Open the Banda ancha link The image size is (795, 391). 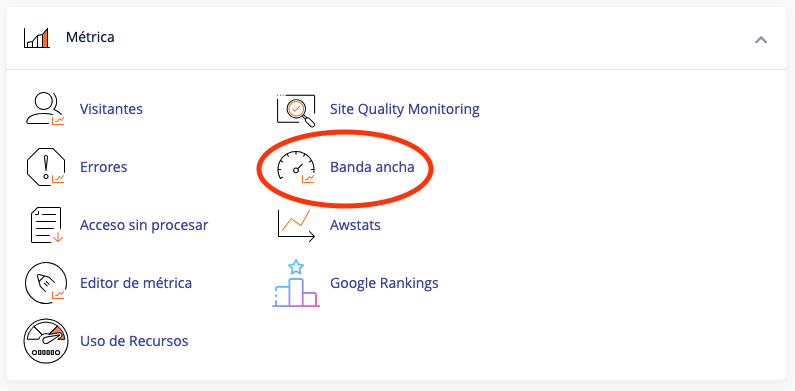372,167
